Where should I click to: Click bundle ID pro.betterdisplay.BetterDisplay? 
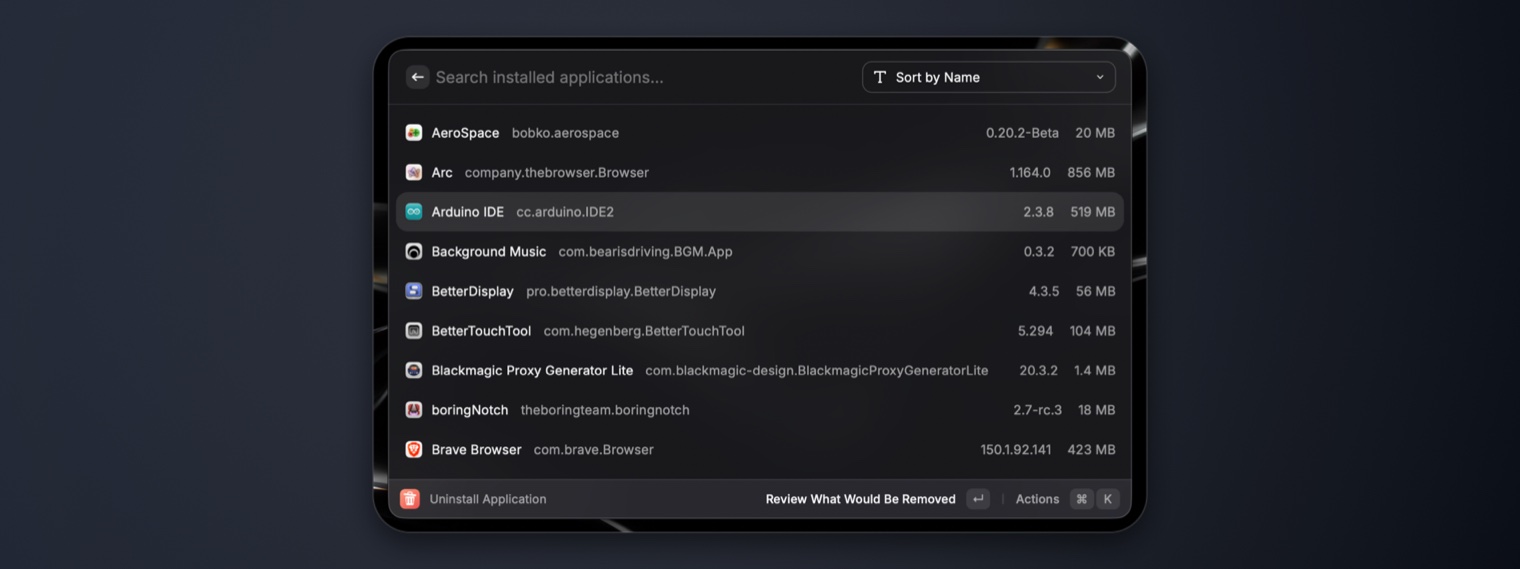pyautogui.click(x=621, y=291)
